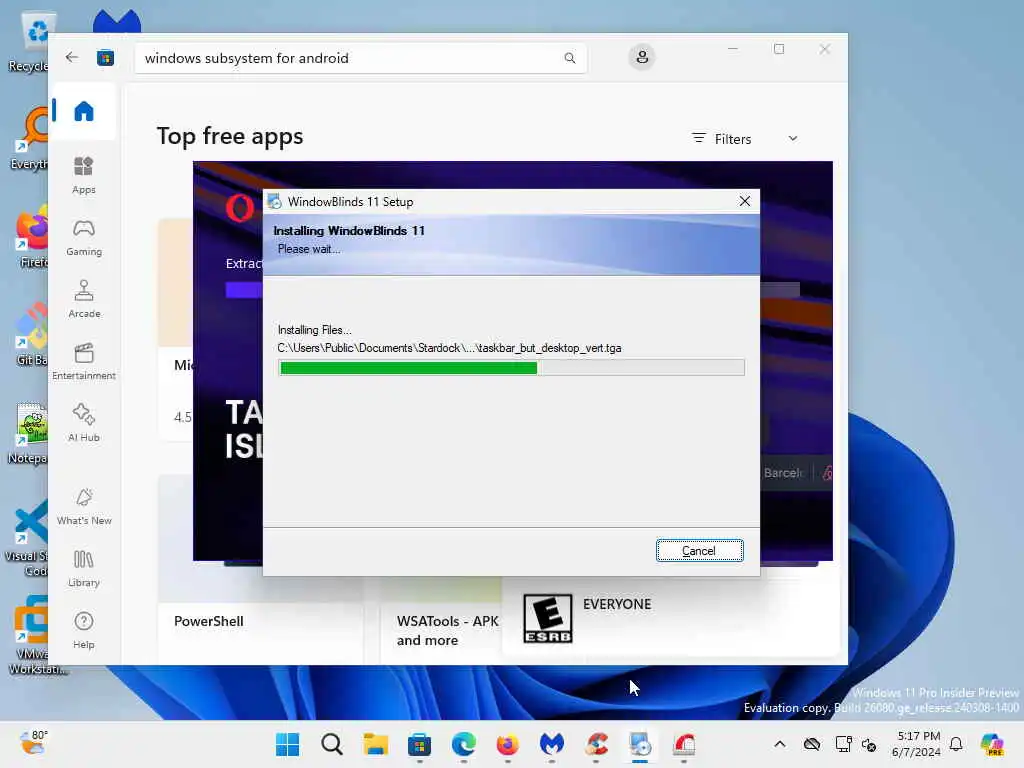1024x768 pixels.
Task: Switch to Microsoft Store on taskbar
Action: point(419,744)
